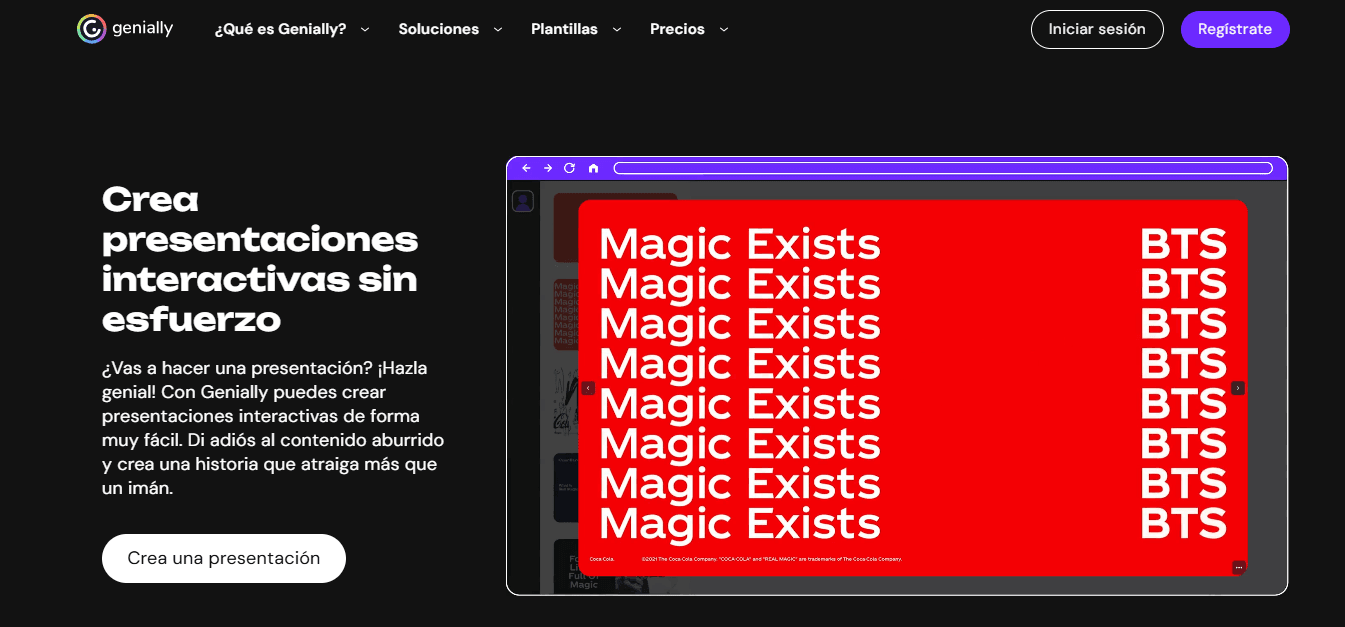Click the heading 'Crea presentaciones interactivas sin esfuerzo'
Viewport: 1345px width, 627px height.
click(x=260, y=259)
